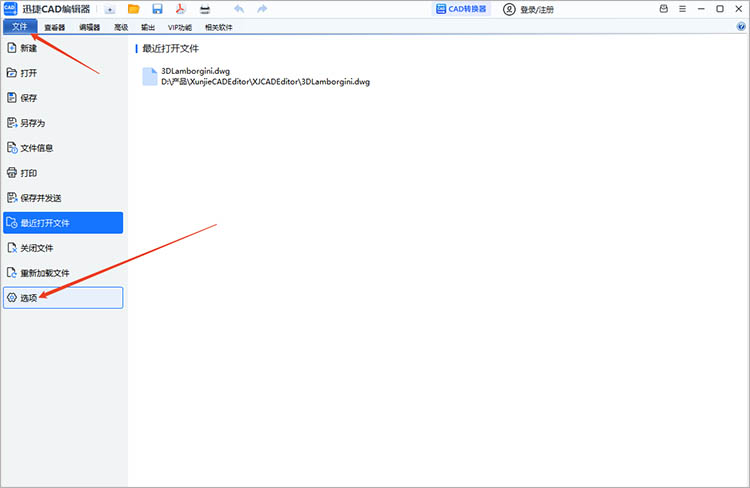Select the VIP功能 tab

pos(179,27)
